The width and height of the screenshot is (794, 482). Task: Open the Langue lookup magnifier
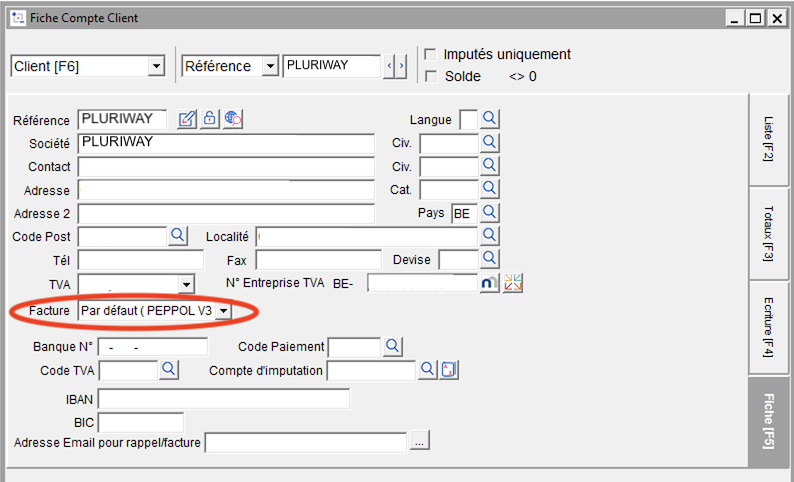pos(490,119)
